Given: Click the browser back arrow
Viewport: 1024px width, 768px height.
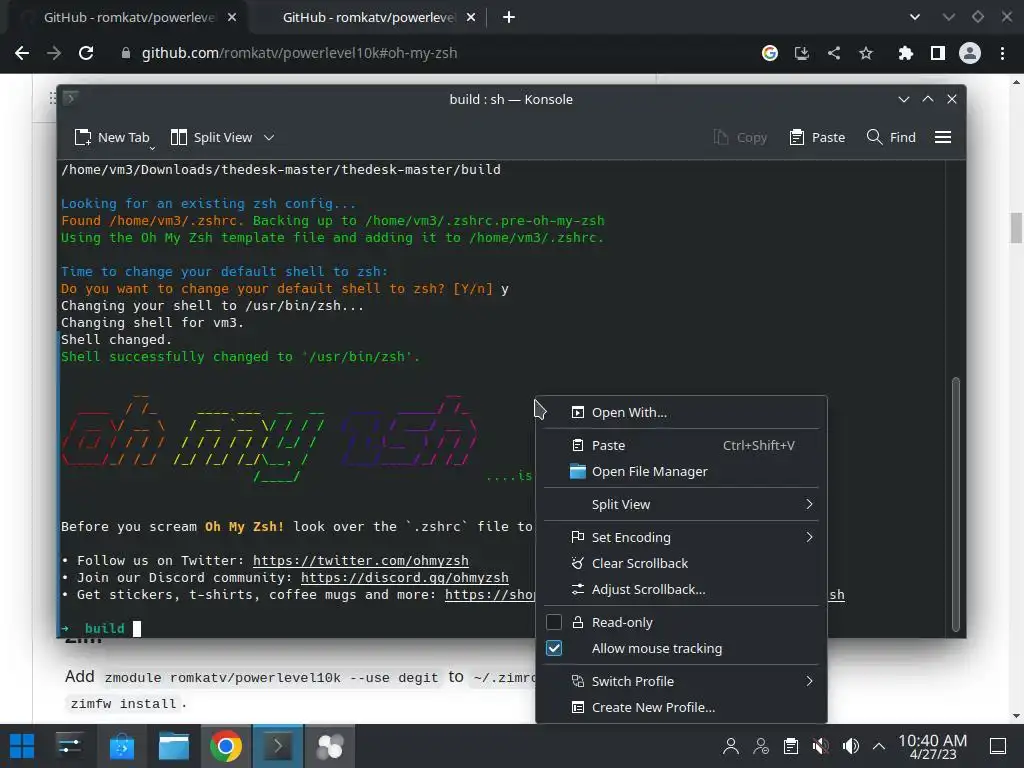Looking at the screenshot, I should 22,53.
